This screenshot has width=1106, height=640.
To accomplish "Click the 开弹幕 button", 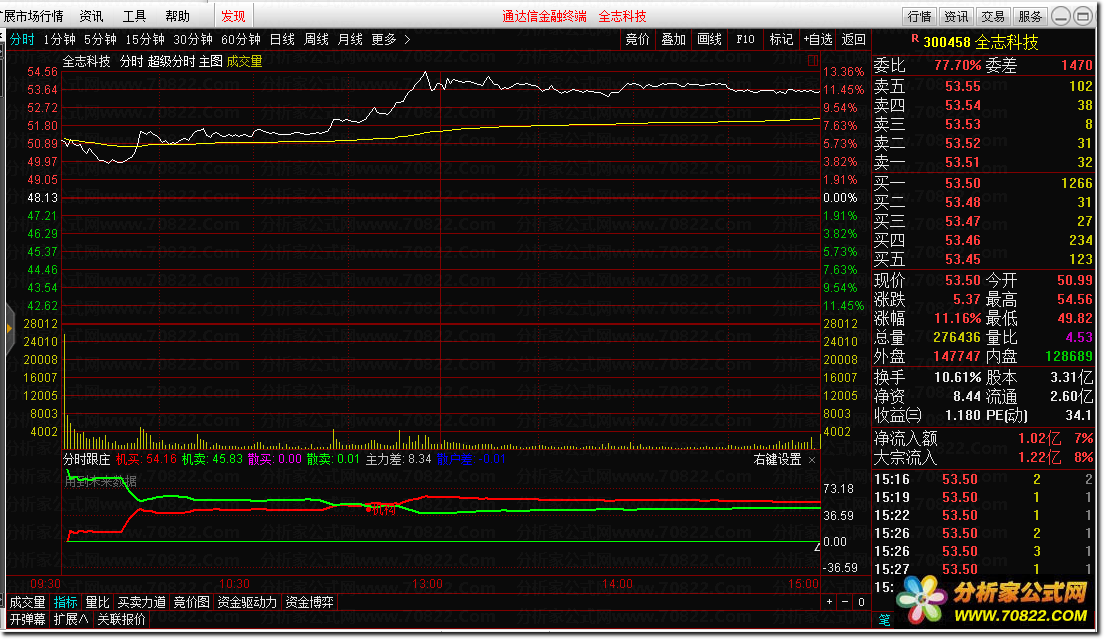I will [x=28, y=619].
